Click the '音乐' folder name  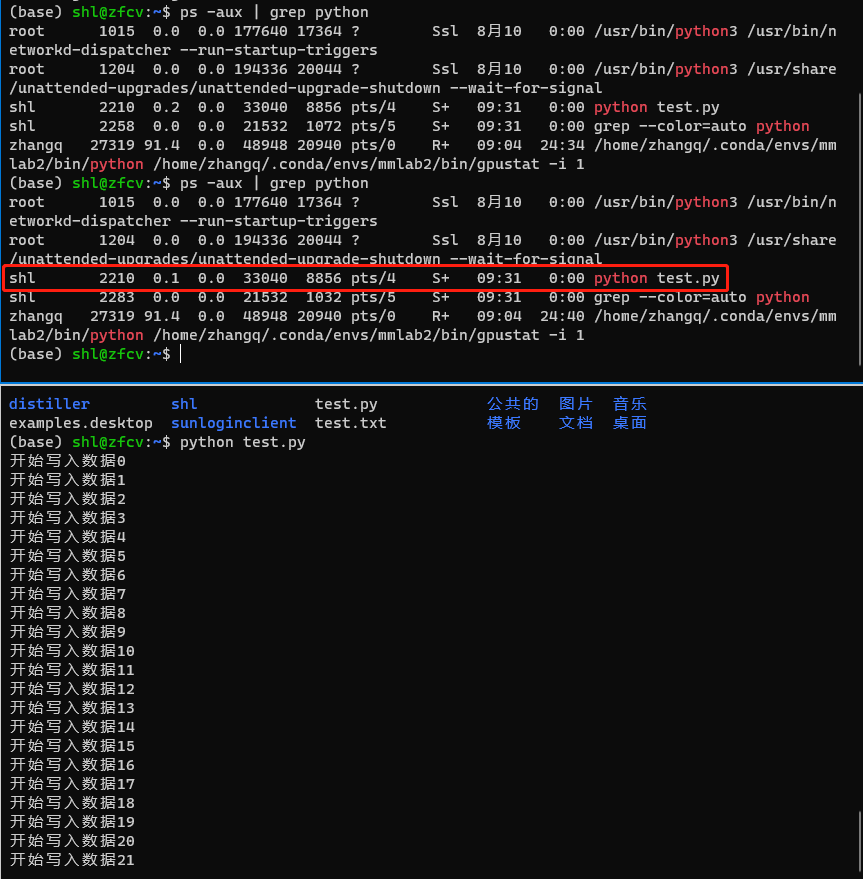(630, 404)
